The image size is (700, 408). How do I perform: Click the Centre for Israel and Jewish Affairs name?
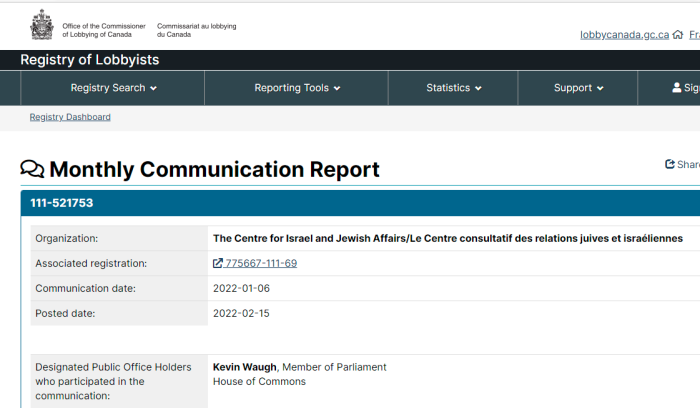coord(448,238)
